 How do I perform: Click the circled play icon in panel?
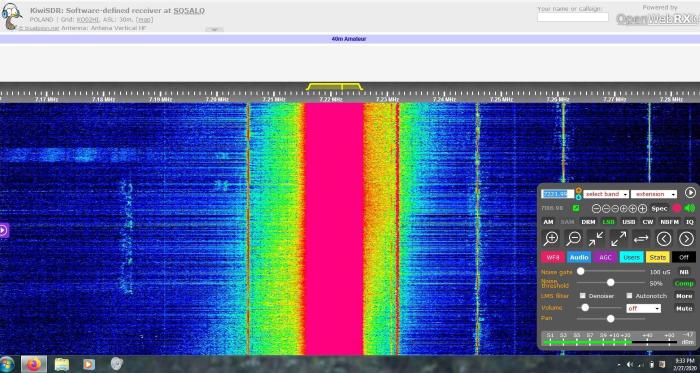coord(690,193)
